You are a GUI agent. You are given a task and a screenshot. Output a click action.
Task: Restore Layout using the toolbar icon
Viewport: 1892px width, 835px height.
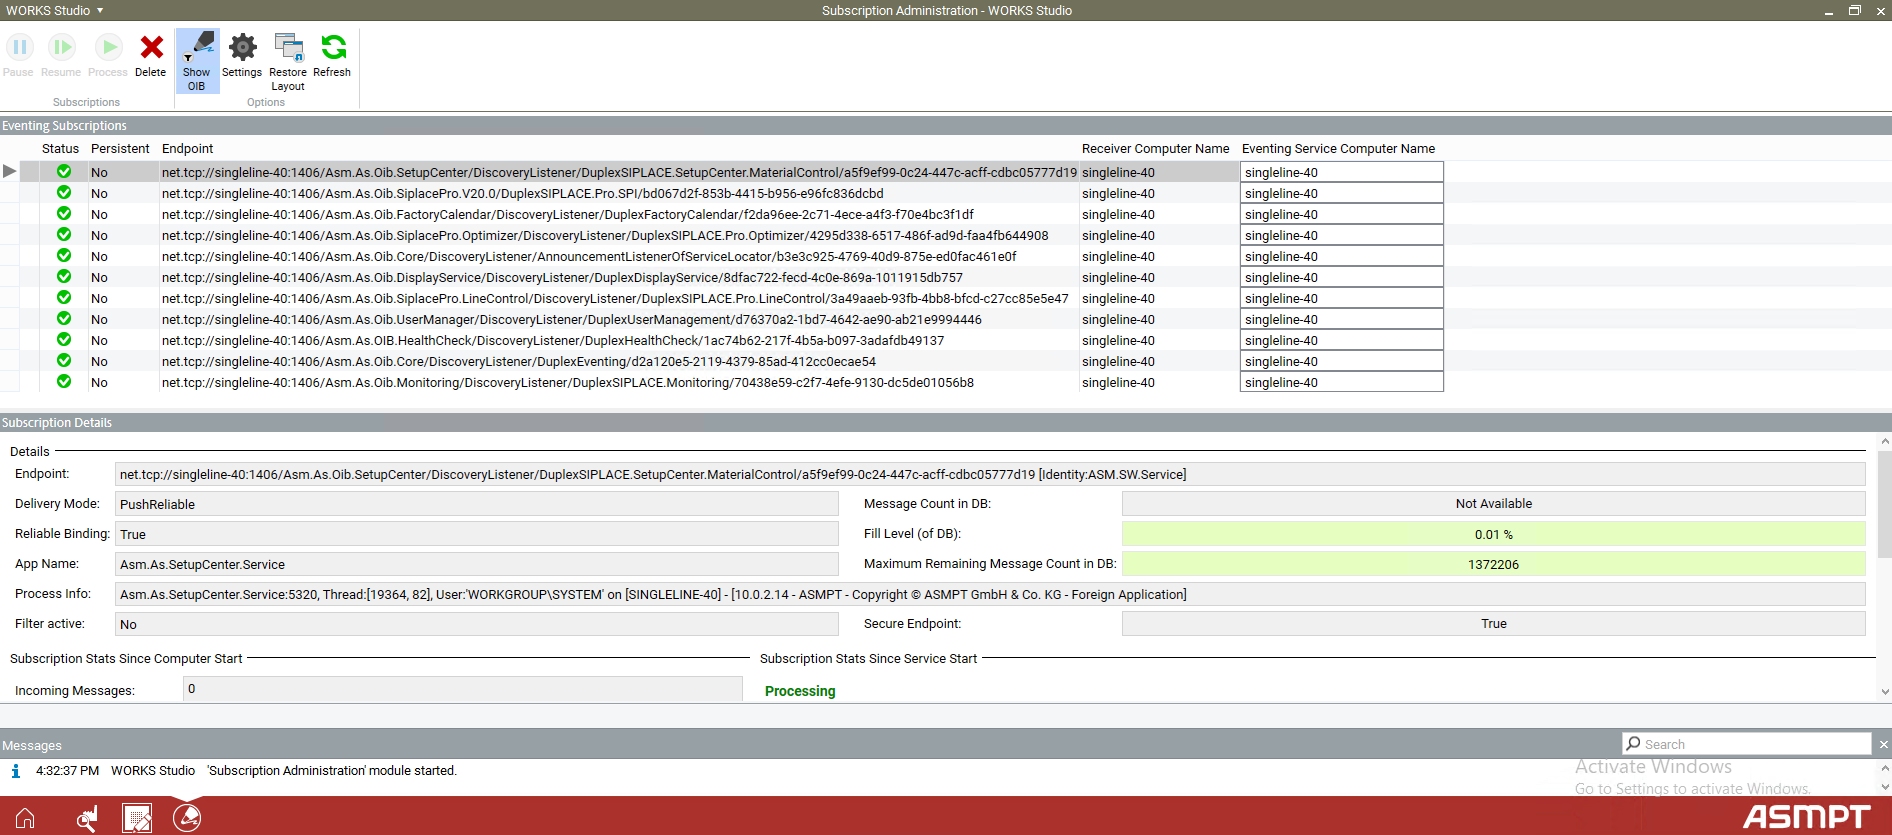tap(288, 47)
